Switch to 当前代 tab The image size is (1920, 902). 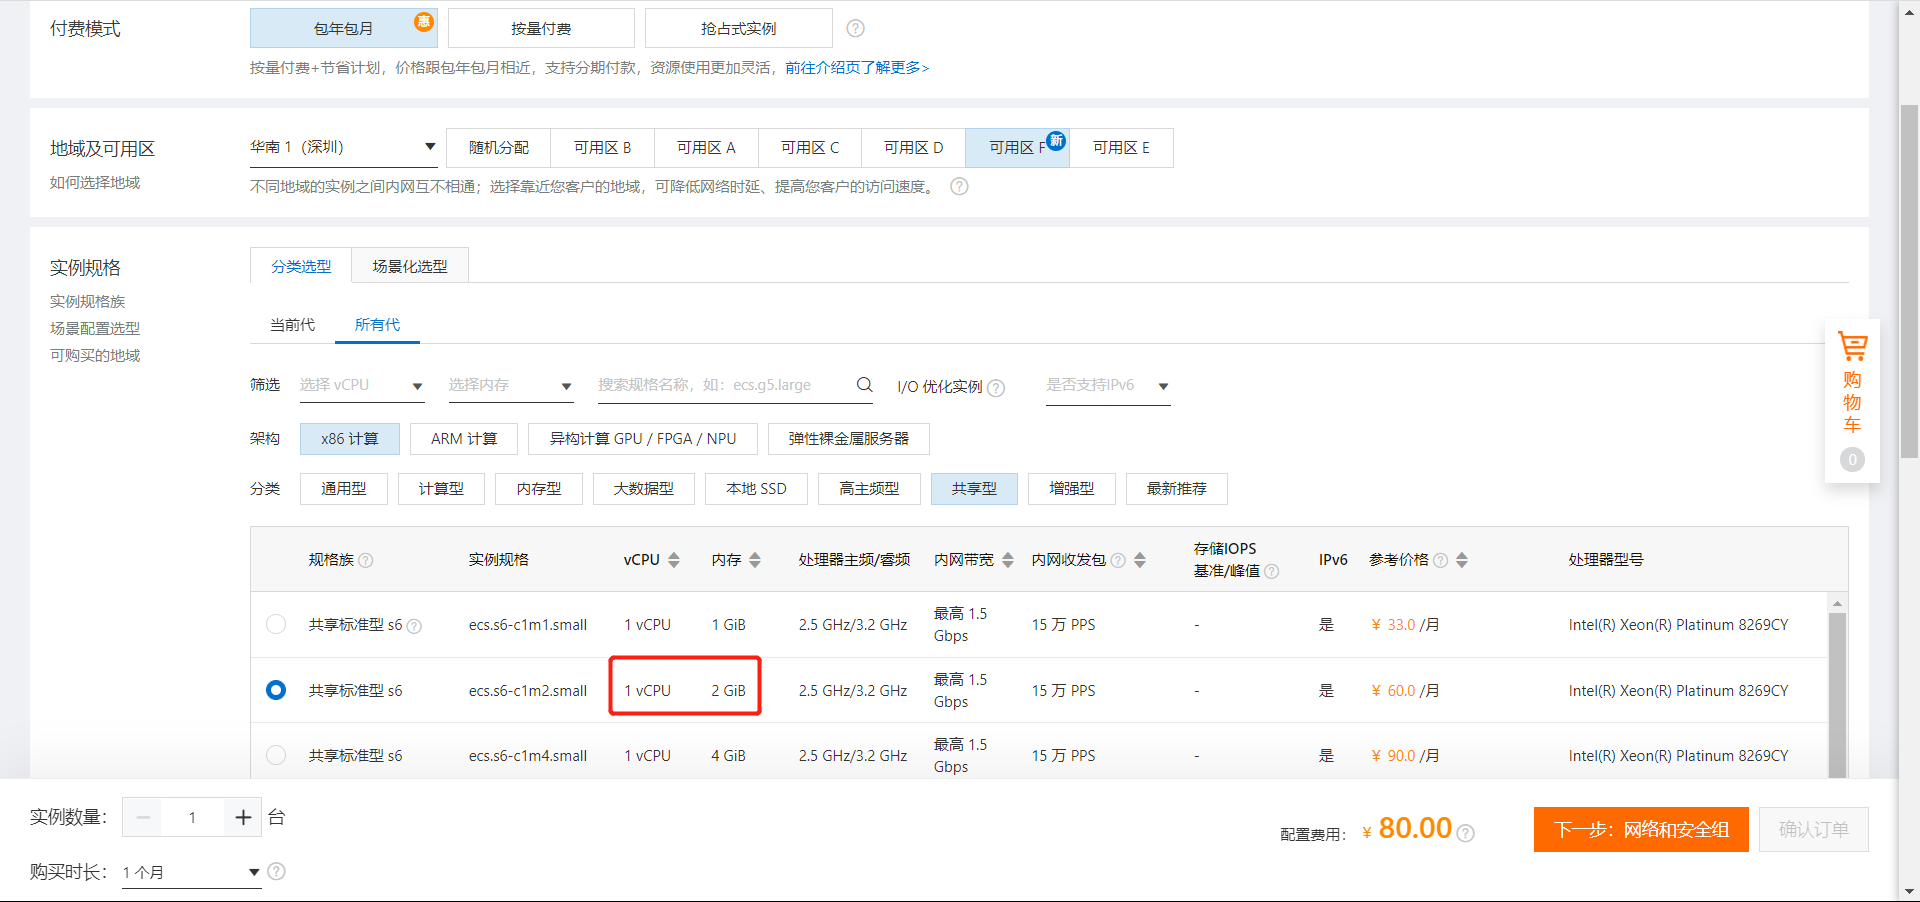click(292, 324)
